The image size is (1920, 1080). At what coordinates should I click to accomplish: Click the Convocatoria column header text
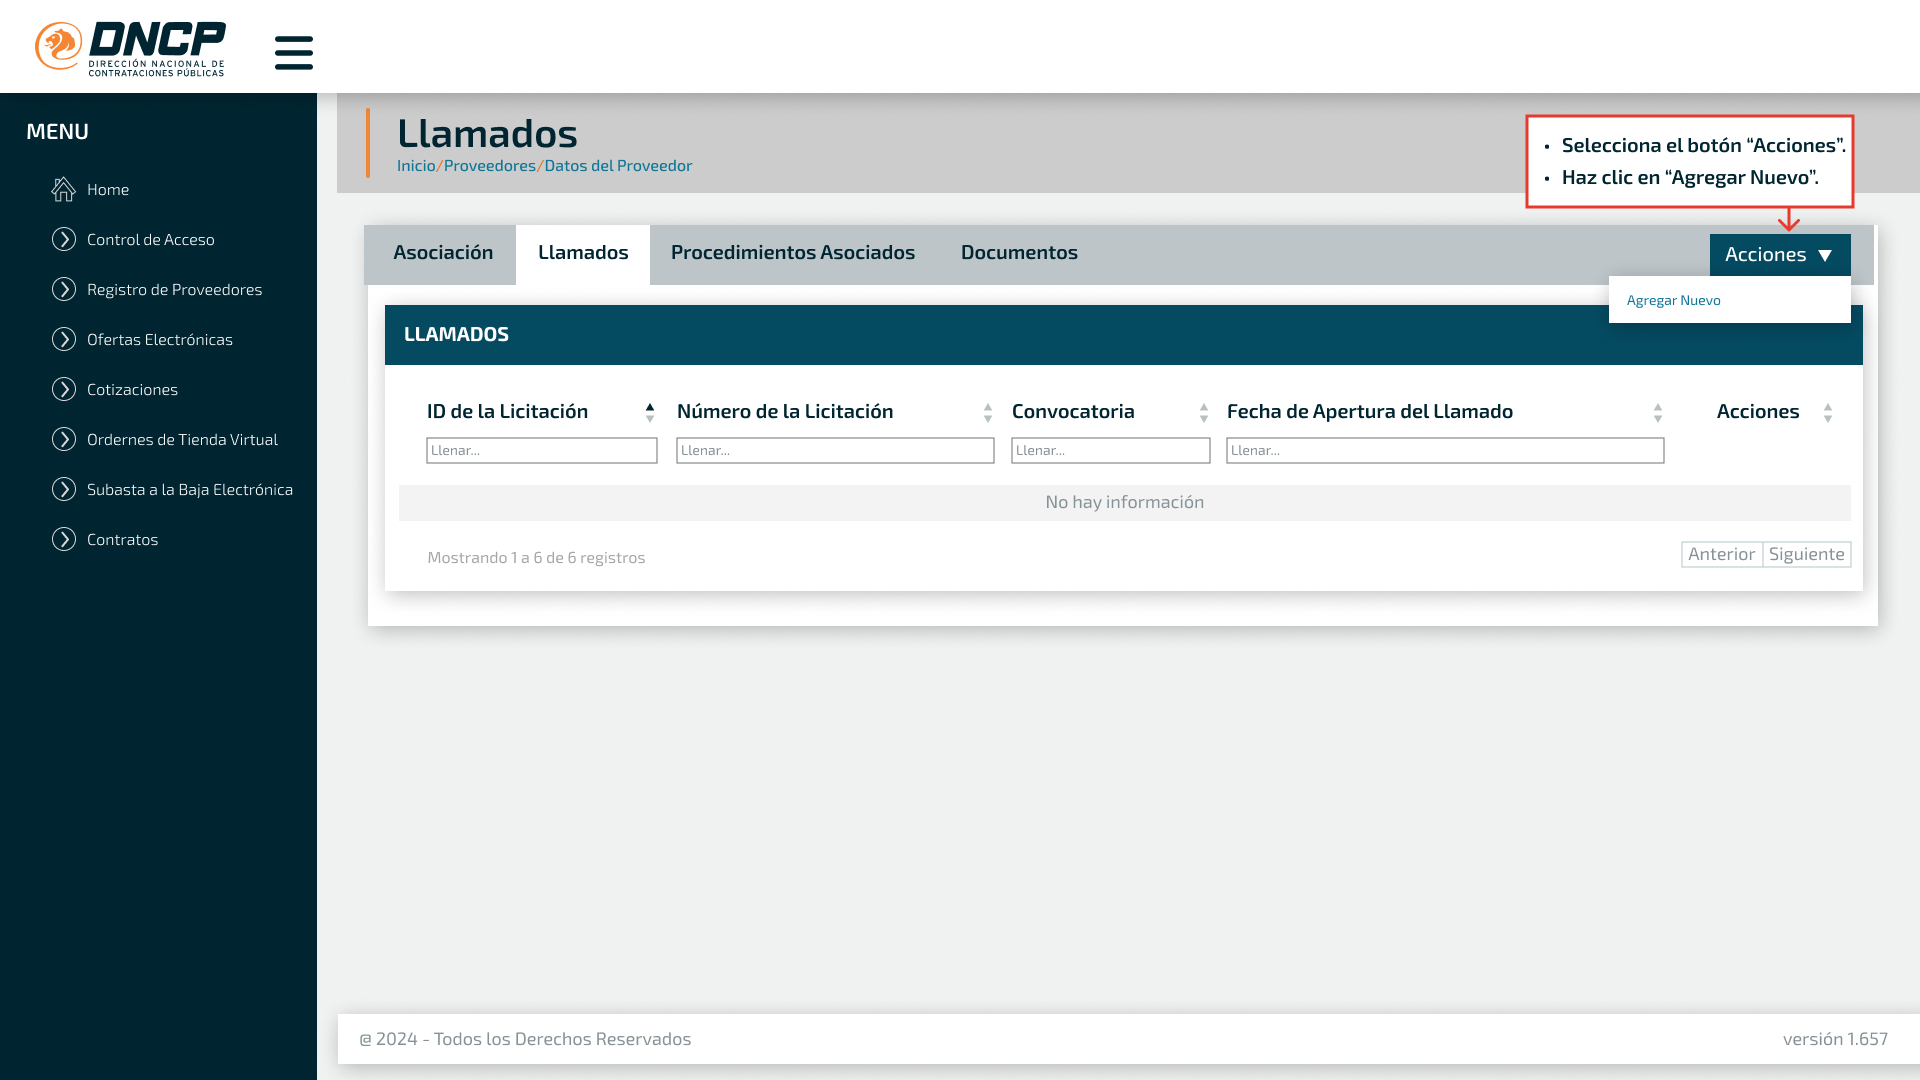[1073, 412]
